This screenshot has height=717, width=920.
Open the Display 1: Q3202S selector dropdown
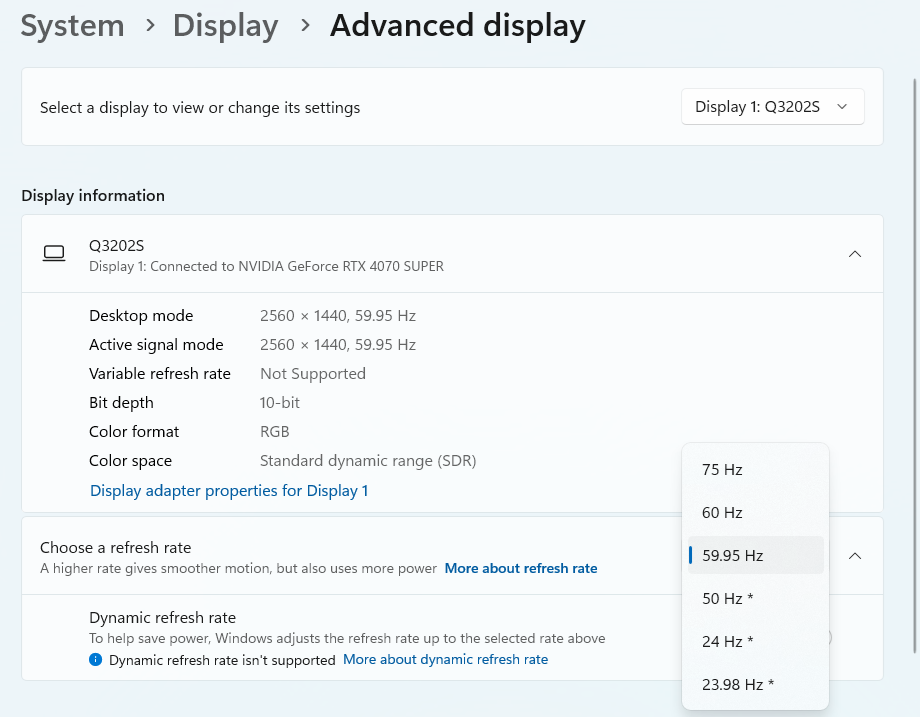point(772,107)
